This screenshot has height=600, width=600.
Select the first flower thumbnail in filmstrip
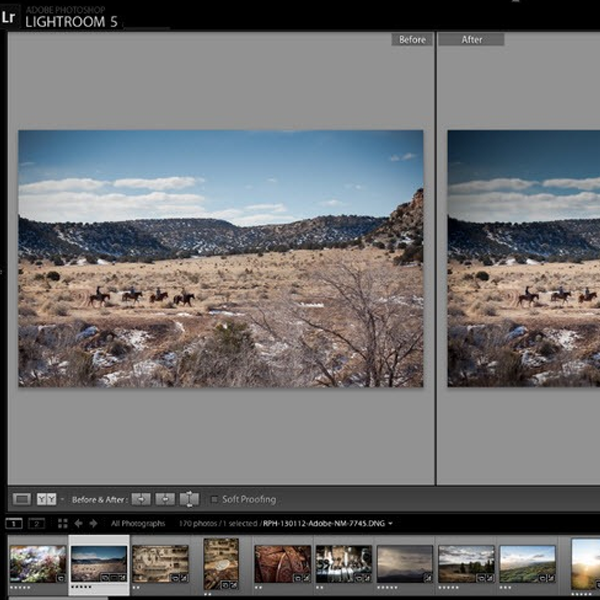pos(37,563)
